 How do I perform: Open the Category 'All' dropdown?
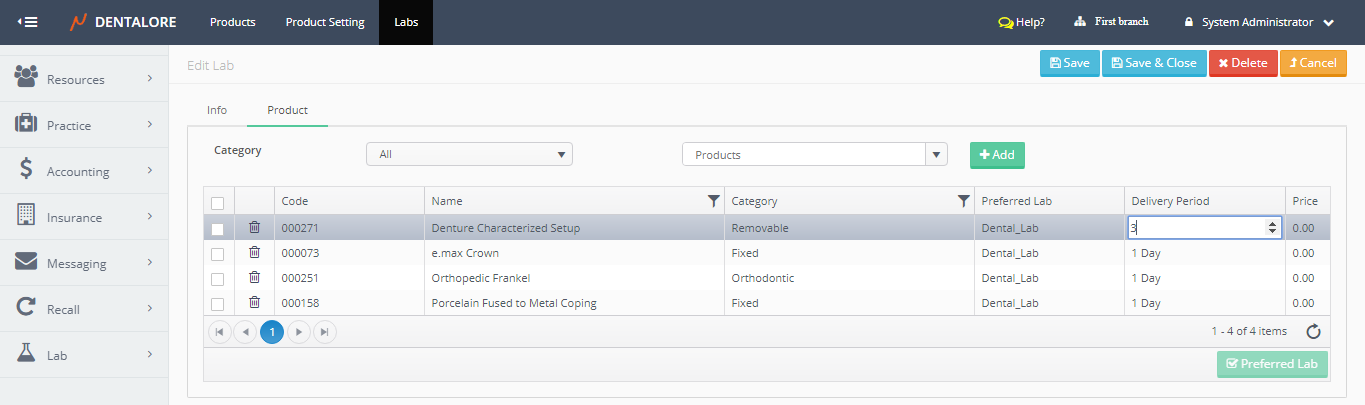click(x=469, y=154)
